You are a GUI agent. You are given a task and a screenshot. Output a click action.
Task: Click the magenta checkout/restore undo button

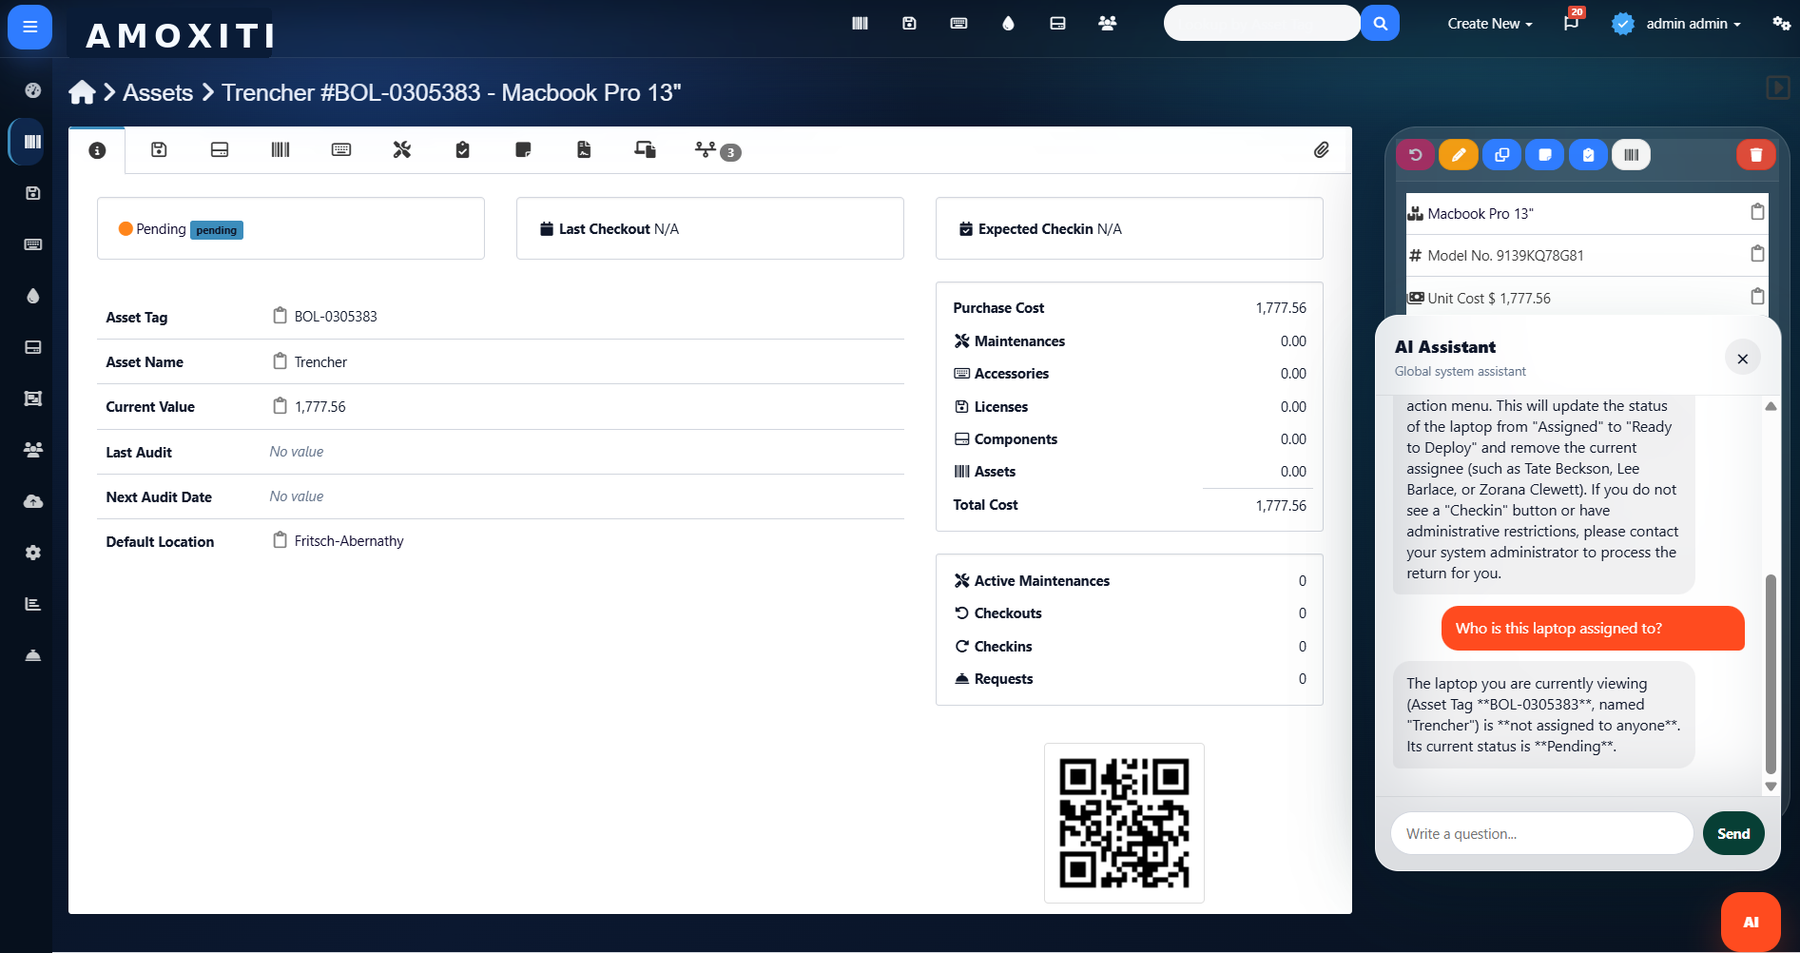[x=1415, y=155]
